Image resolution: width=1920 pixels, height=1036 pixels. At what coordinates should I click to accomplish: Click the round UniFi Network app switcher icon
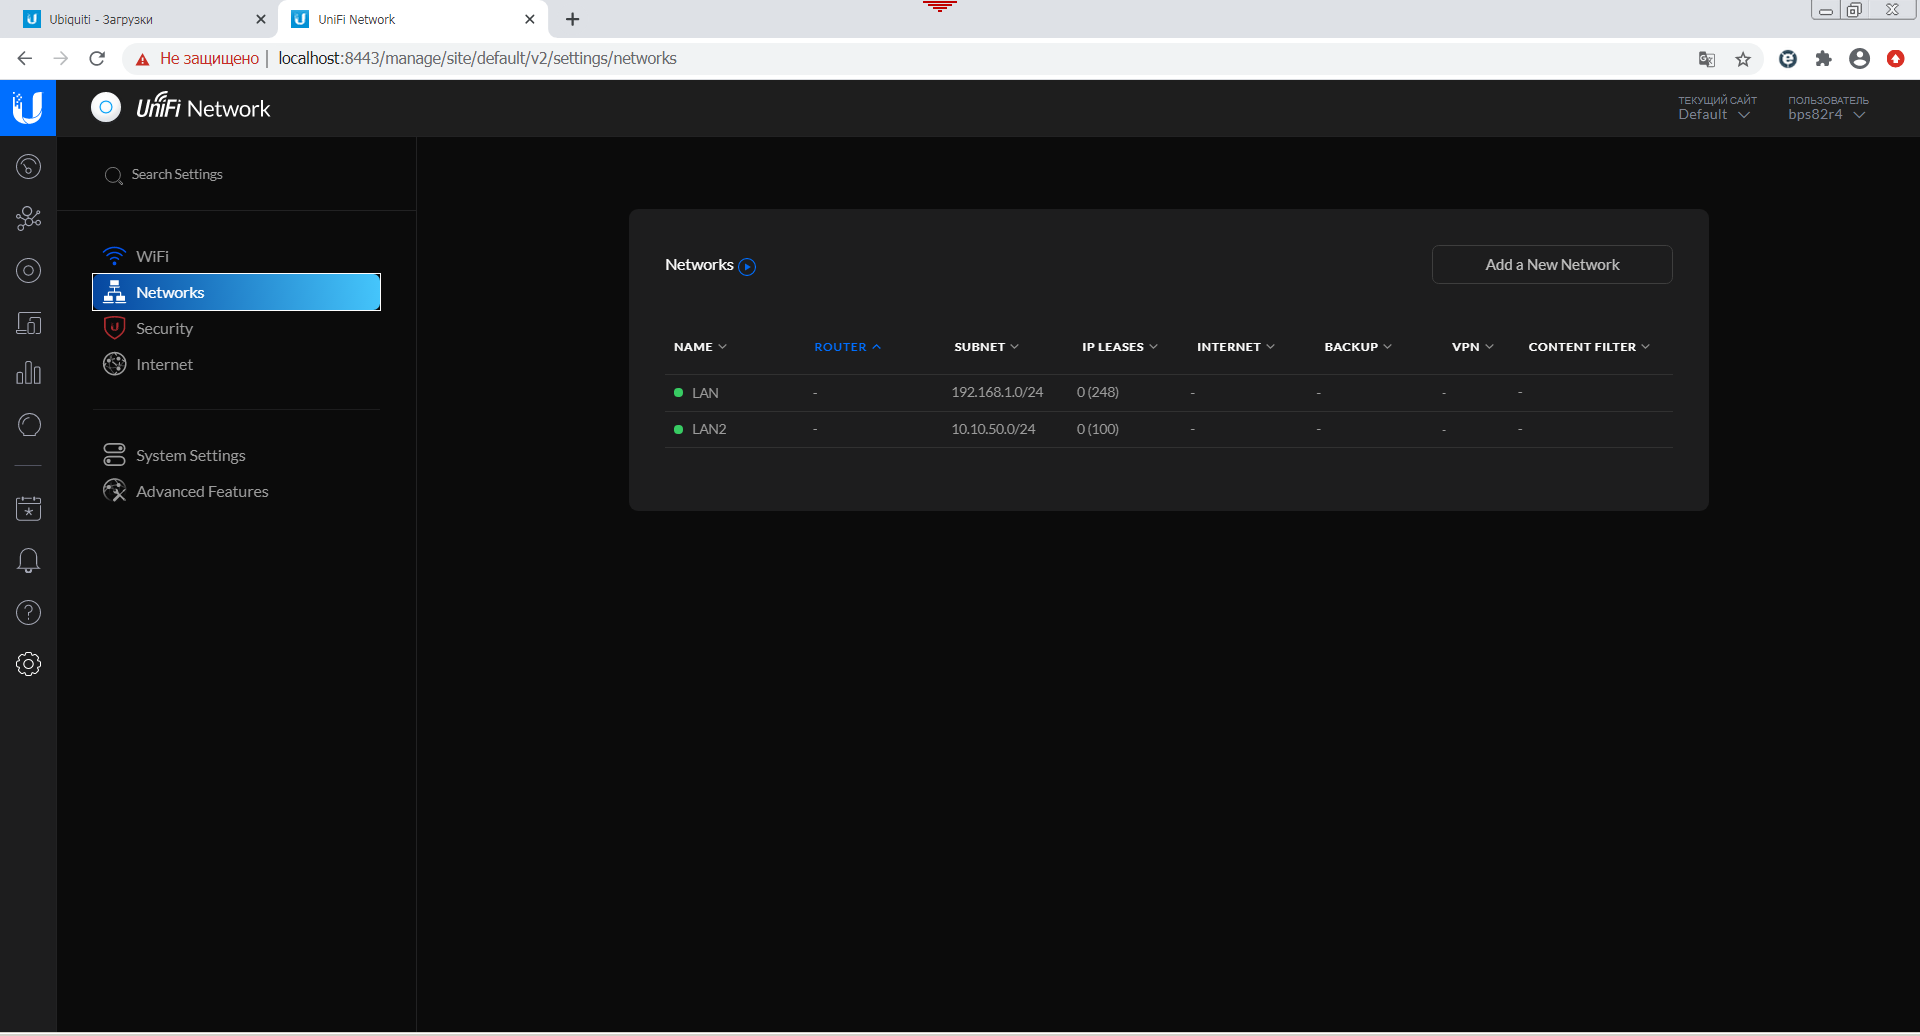[106, 107]
